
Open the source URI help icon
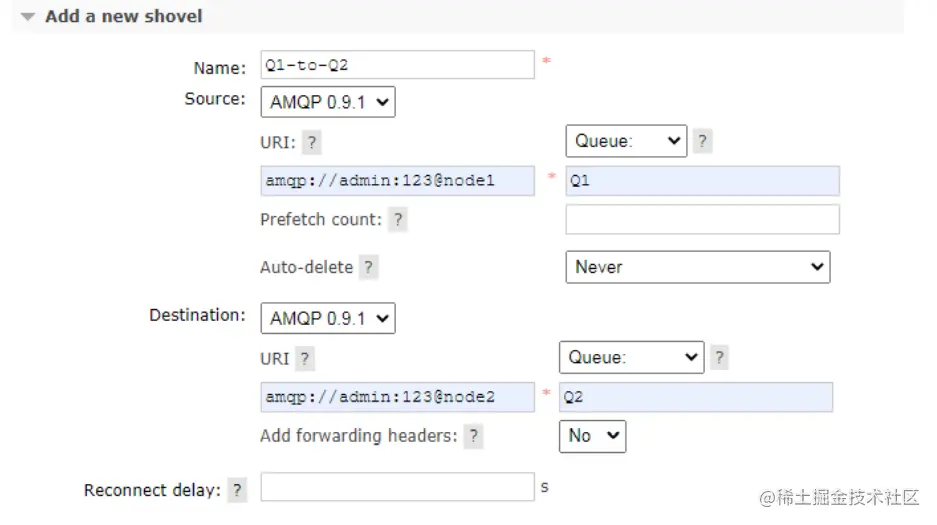tap(311, 142)
